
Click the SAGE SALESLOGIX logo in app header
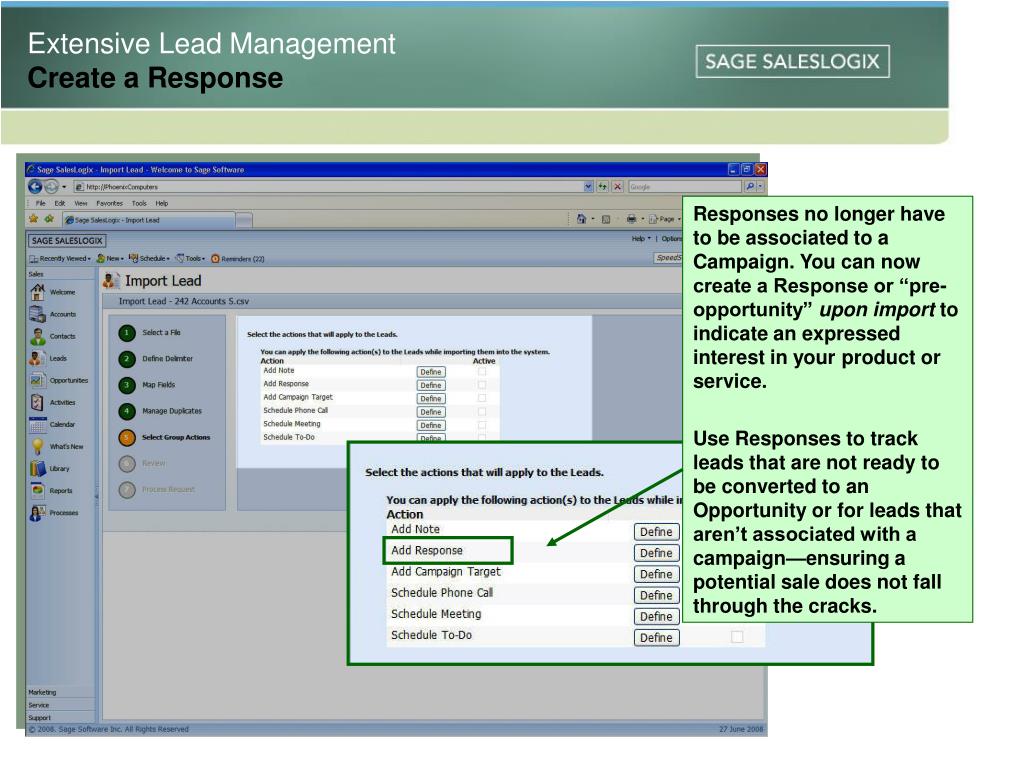[67, 240]
